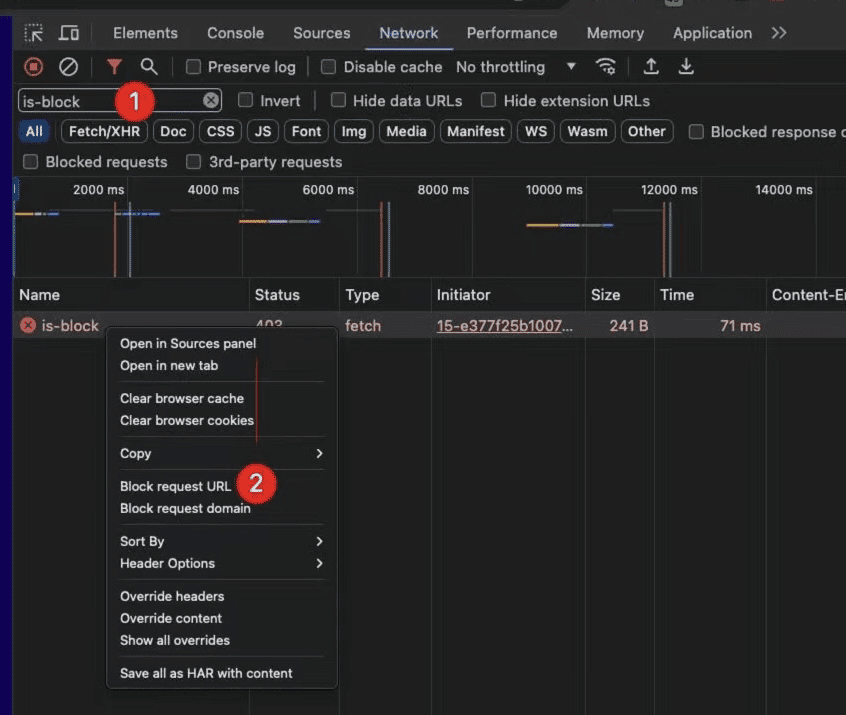Filter requests by Fetch/XHR
The width and height of the screenshot is (846, 715).
[105, 131]
